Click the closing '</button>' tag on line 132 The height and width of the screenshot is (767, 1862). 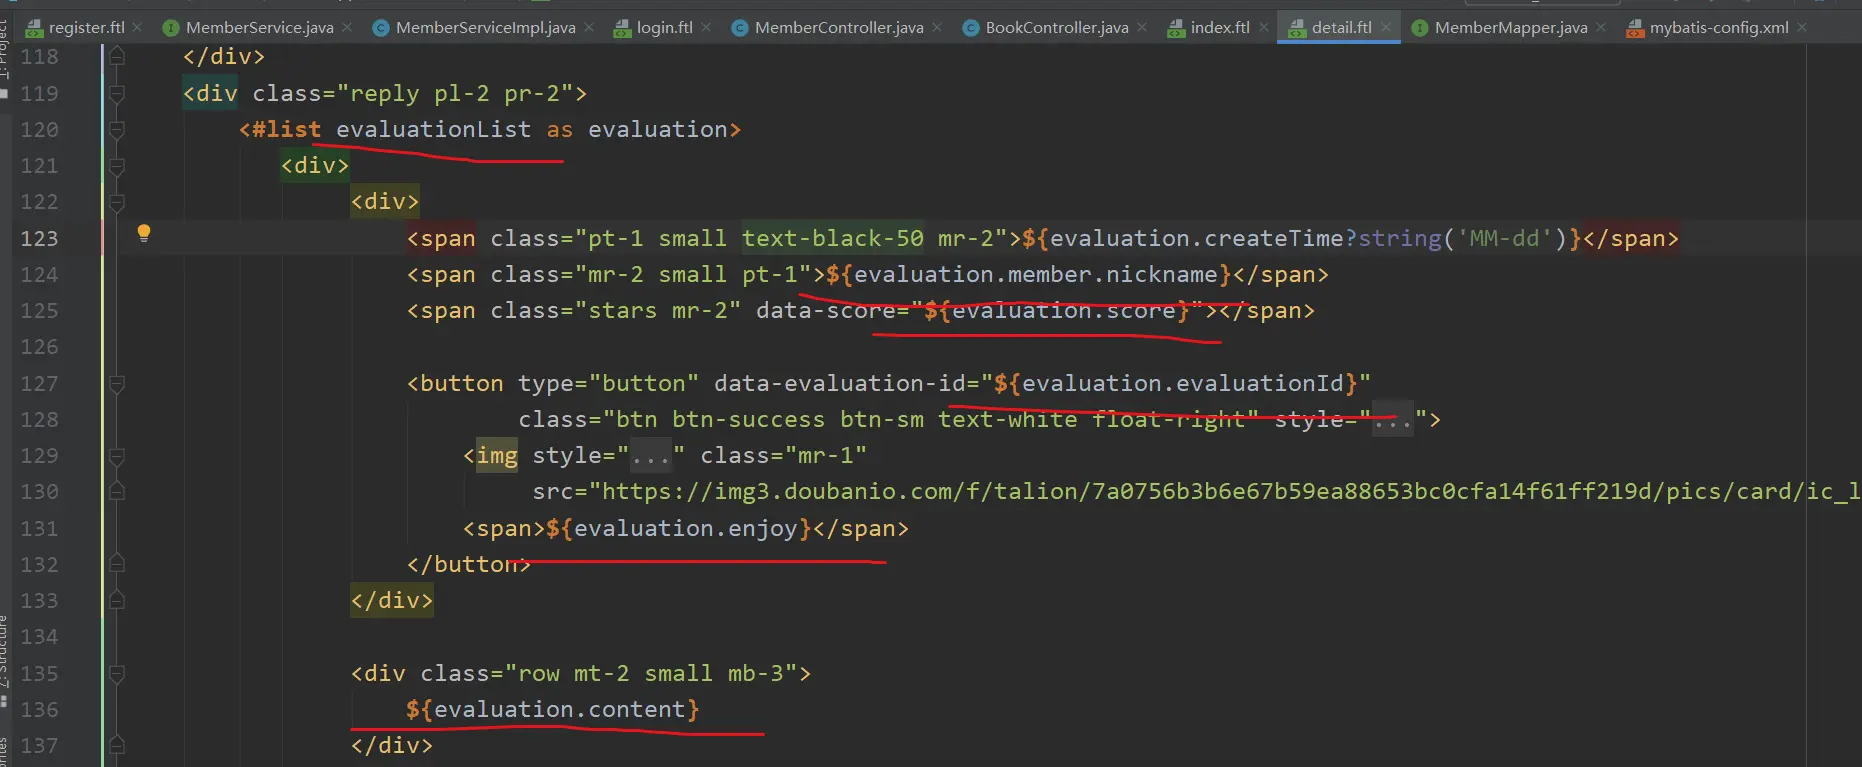tap(469, 565)
